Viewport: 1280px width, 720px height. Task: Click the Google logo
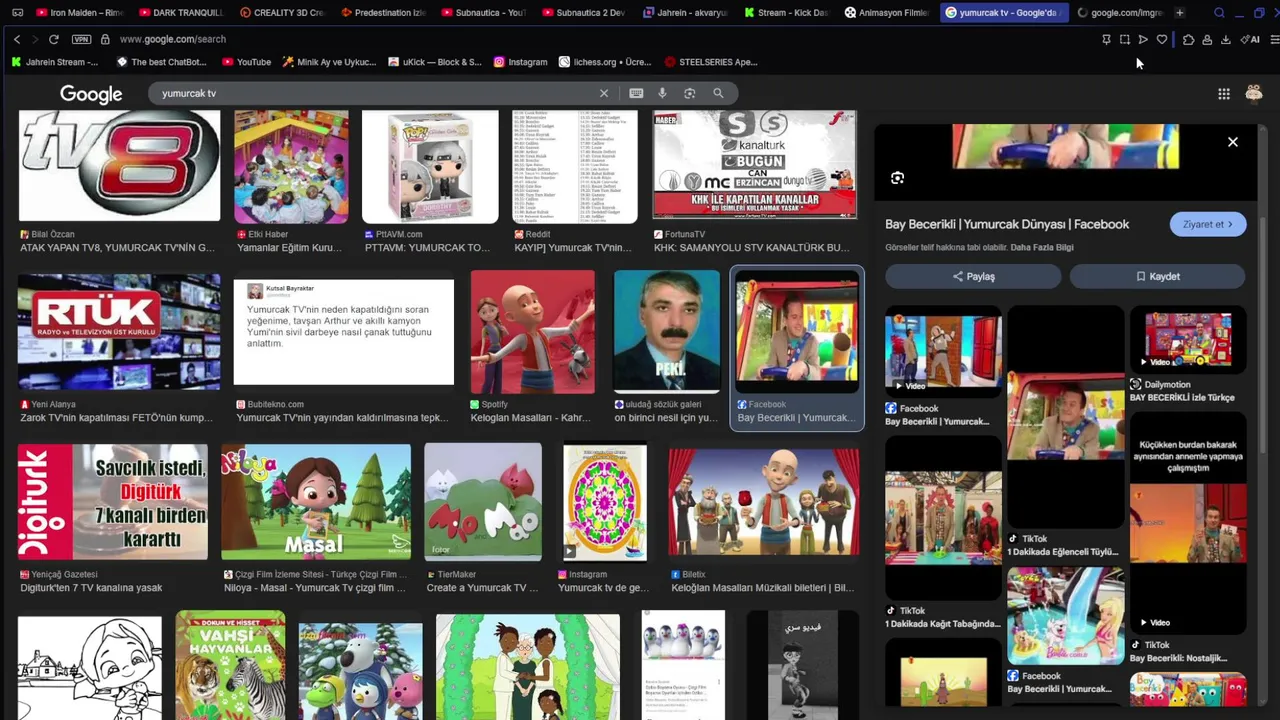[x=91, y=94]
